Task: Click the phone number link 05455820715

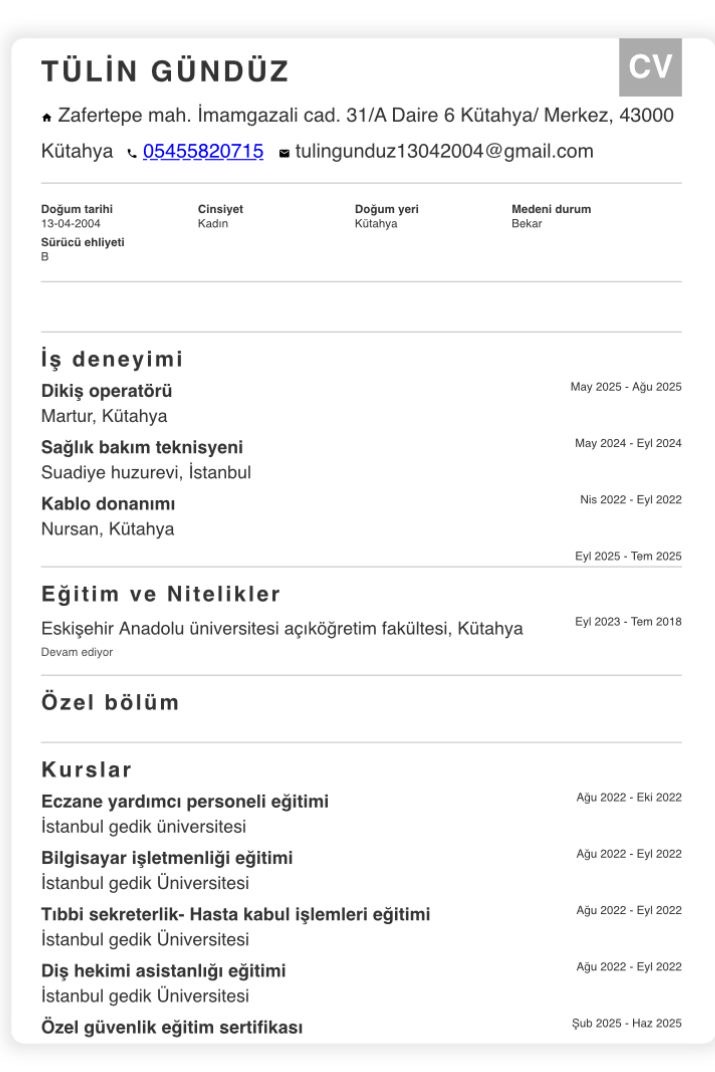Action: (x=203, y=151)
